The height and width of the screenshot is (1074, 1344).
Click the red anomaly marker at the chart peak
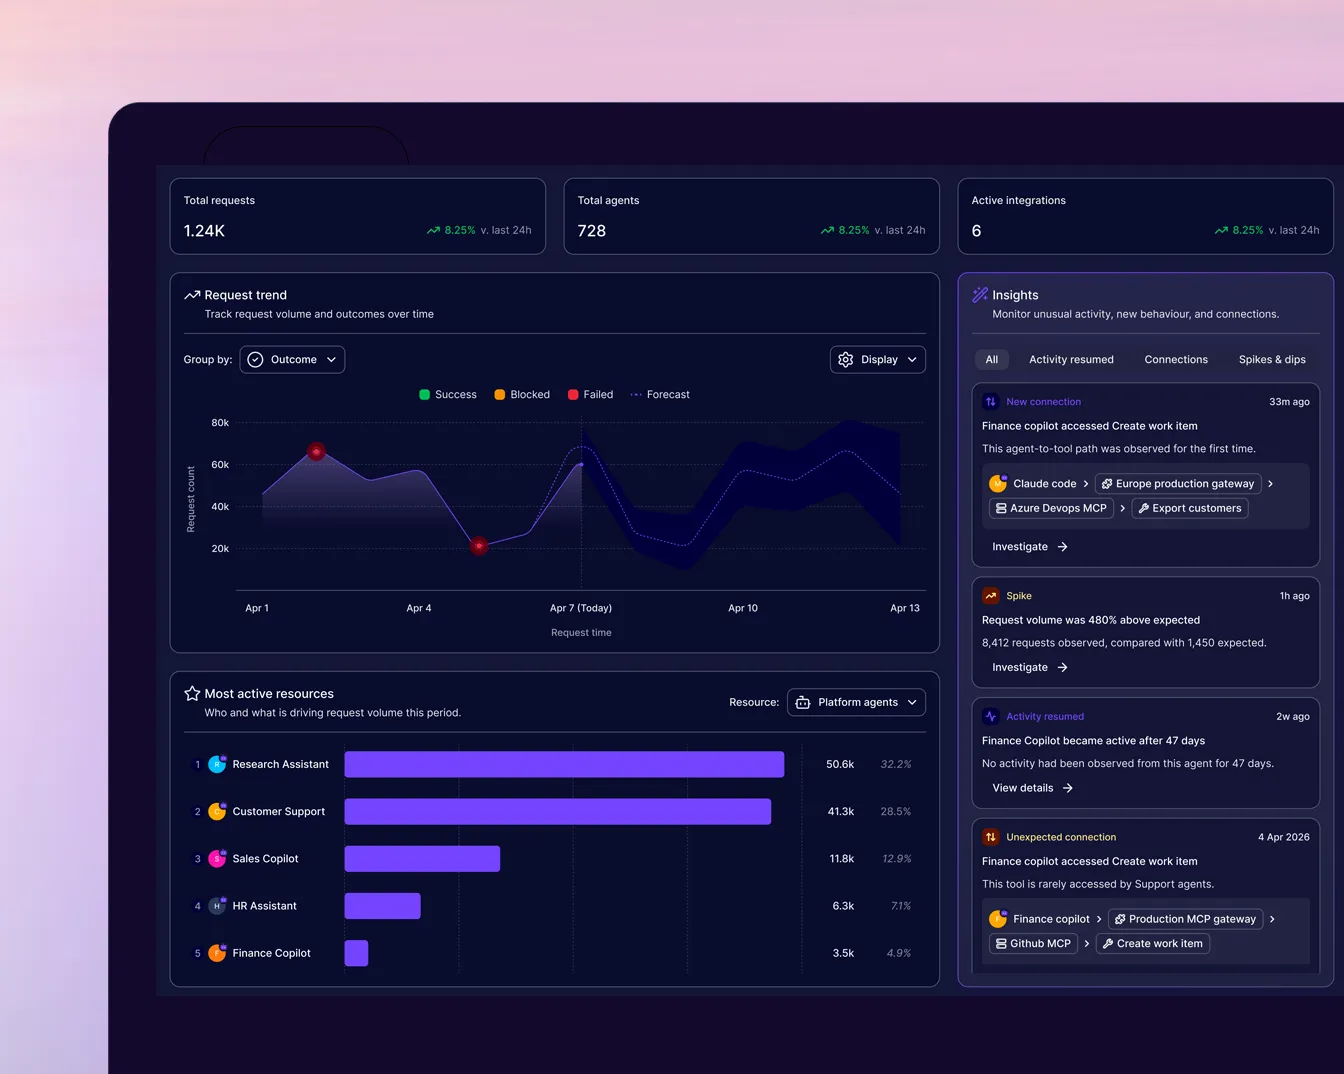coord(316,452)
